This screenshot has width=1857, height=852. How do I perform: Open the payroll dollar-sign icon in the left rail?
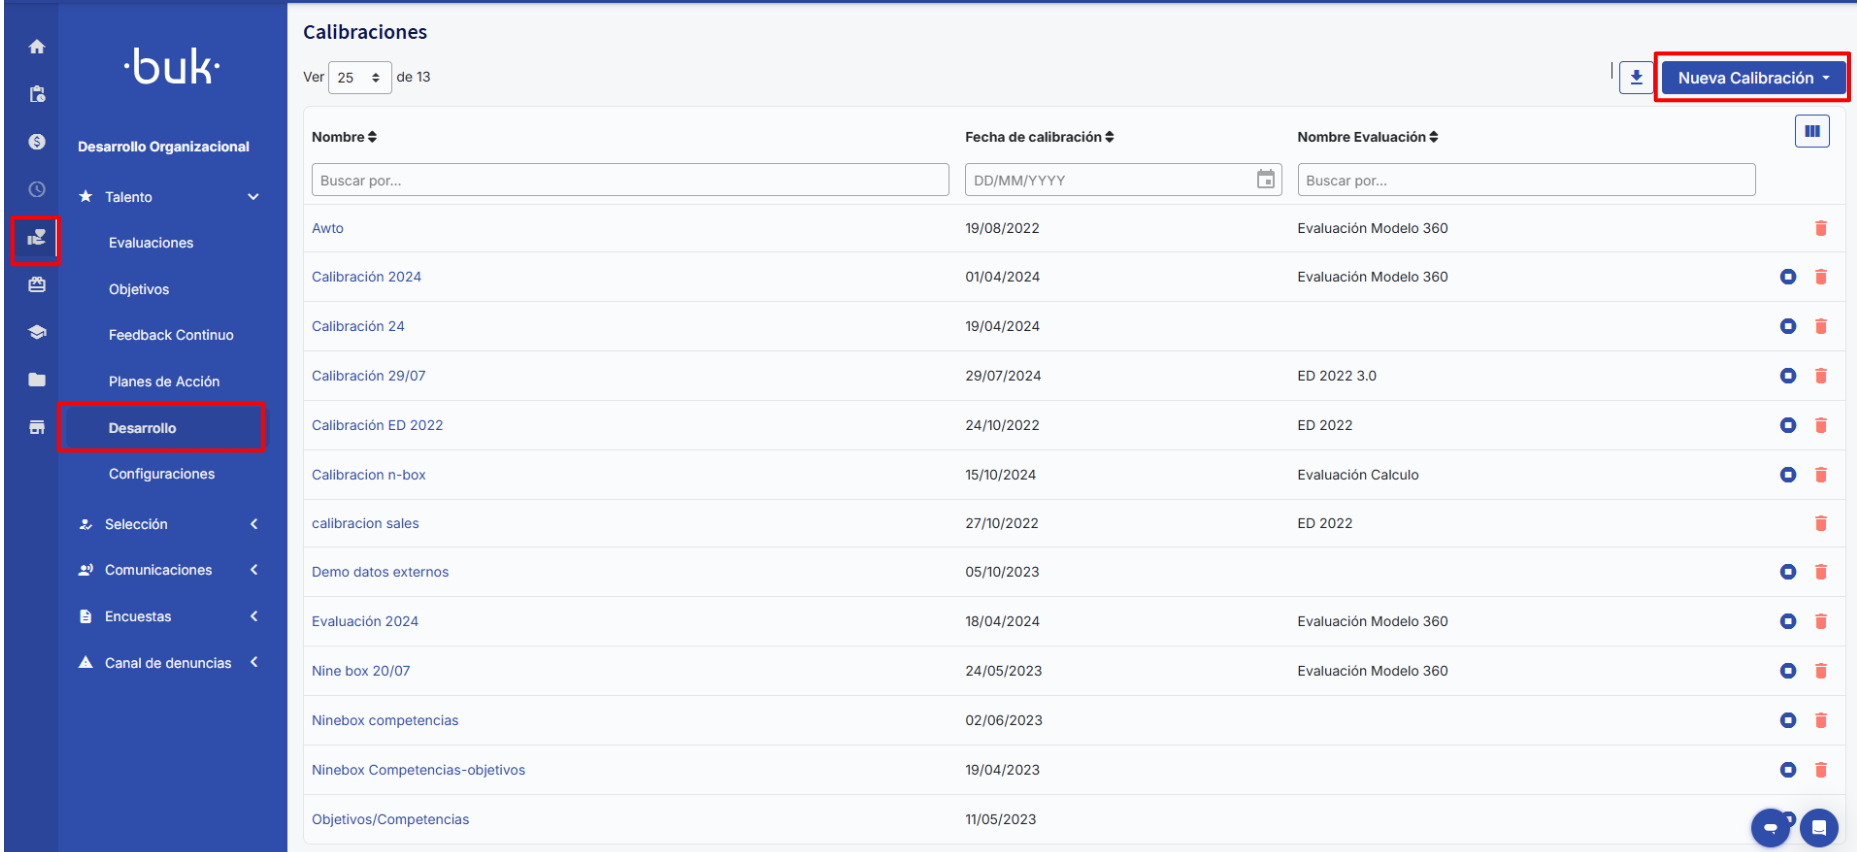click(37, 142)
